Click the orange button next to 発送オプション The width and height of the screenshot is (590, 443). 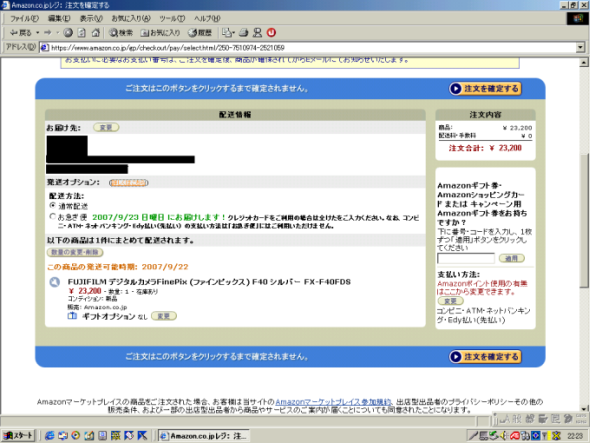(129, 183)
